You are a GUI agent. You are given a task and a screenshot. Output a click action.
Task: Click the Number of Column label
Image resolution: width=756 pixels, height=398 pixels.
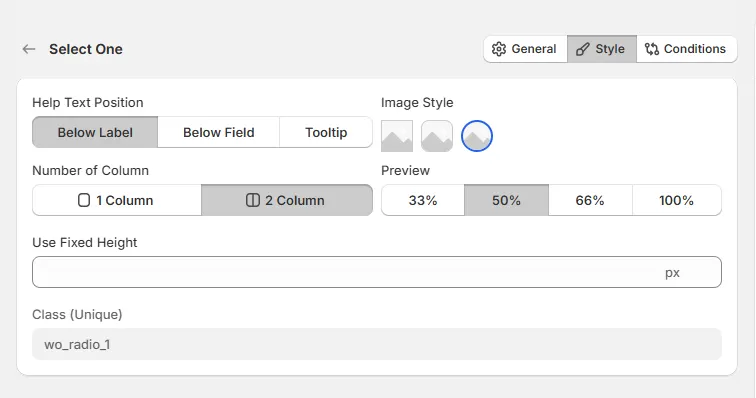[x=91, y=170]
